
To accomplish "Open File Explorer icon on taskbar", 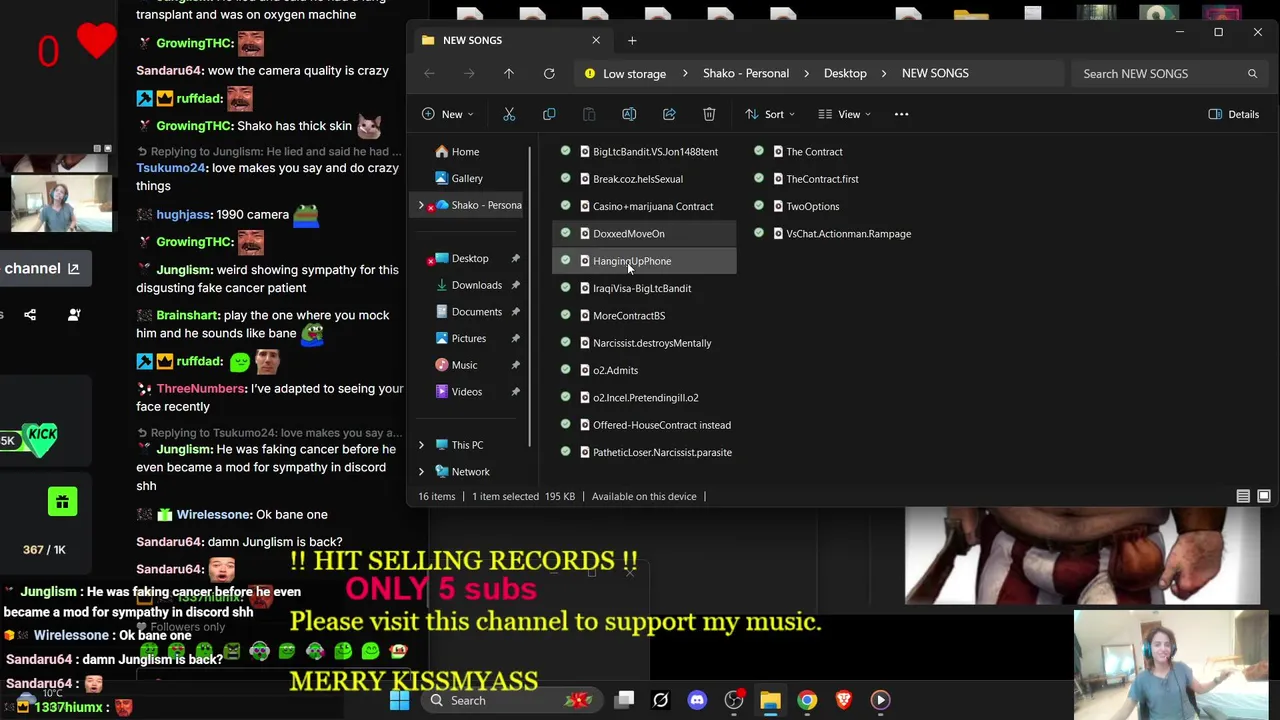I will pos(770,700).
